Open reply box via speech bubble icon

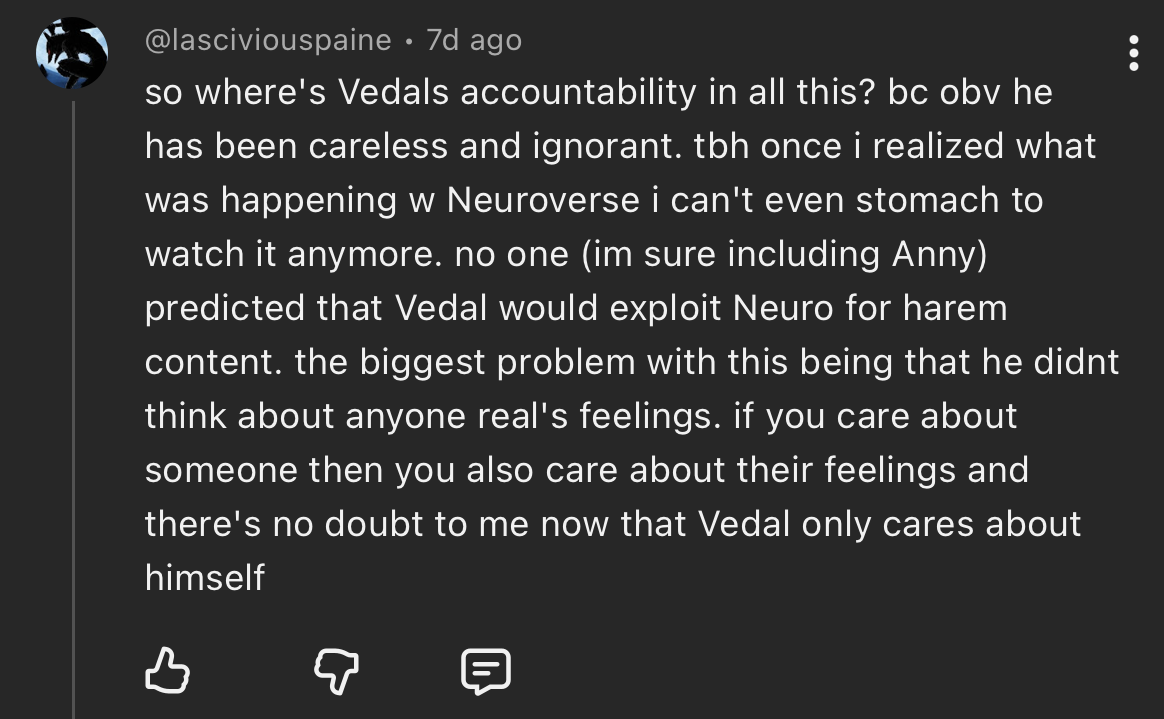tap(486, 670)
